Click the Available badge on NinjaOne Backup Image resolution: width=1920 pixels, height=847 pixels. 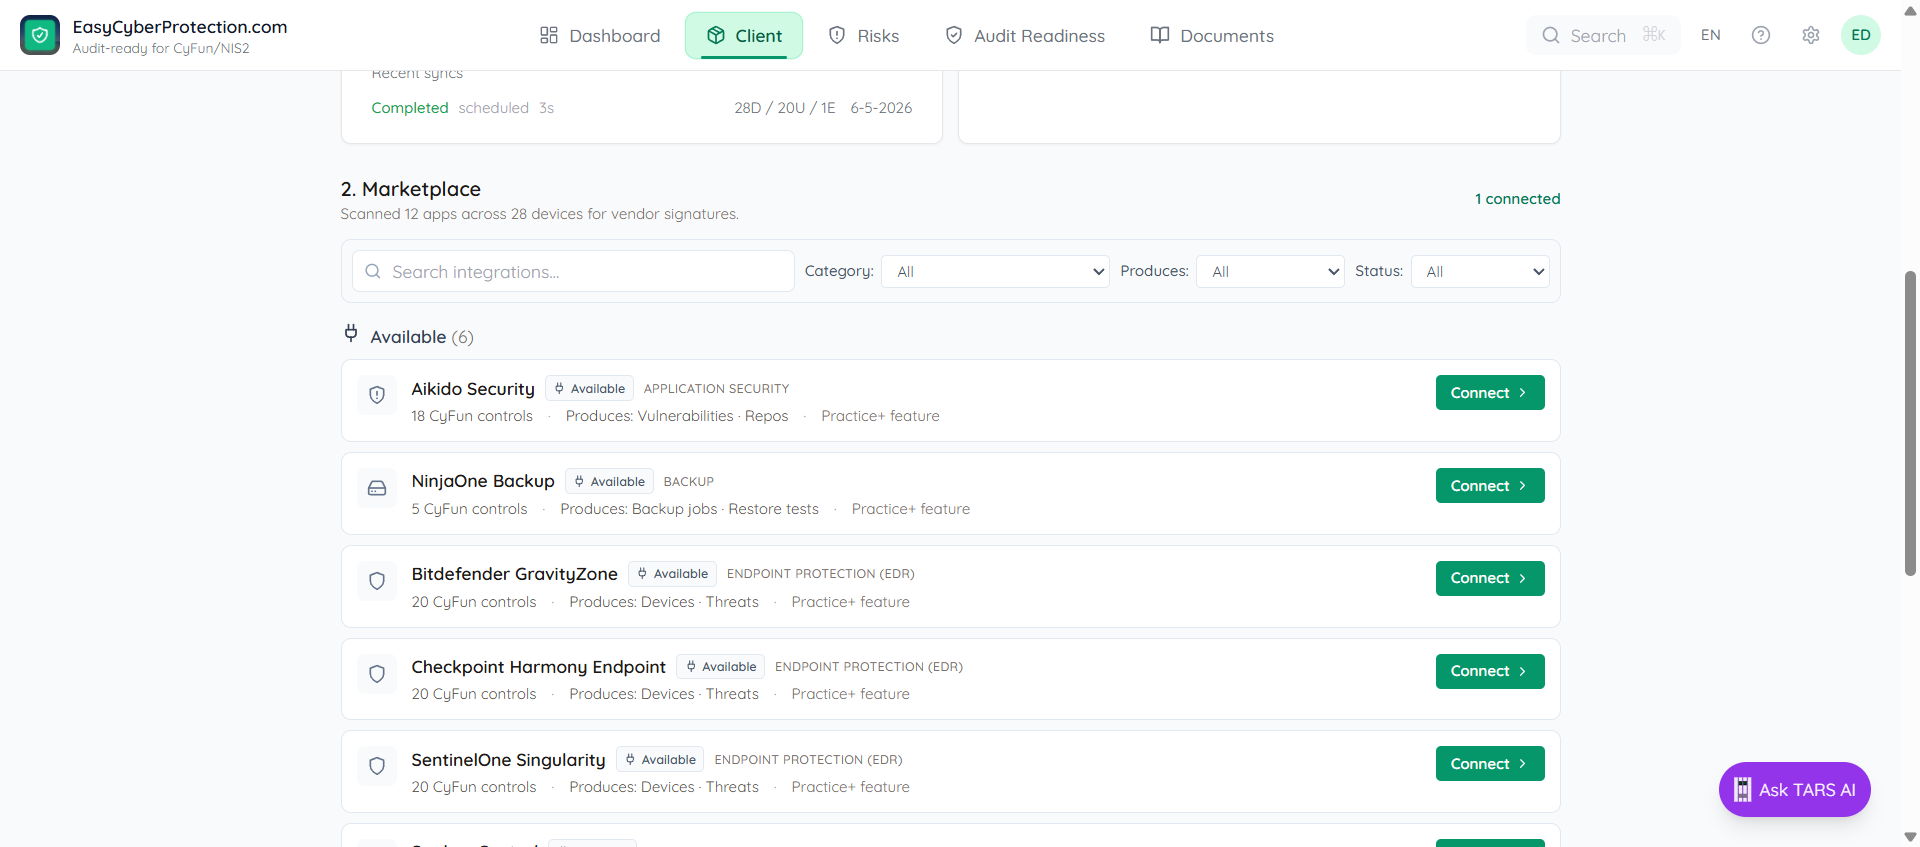click(x=609, y=481)
